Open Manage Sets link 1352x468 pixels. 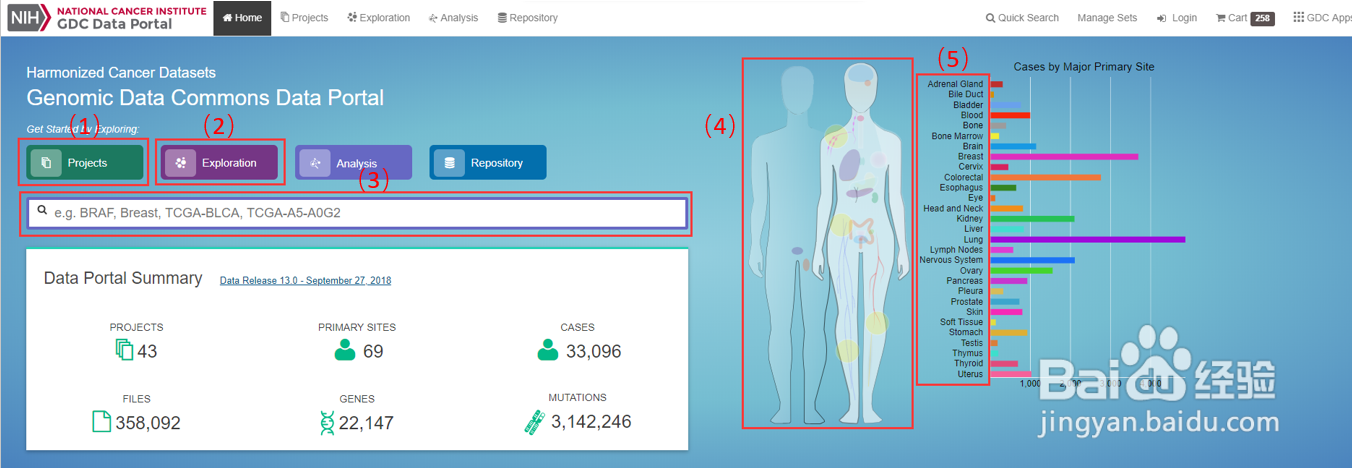pos(1107,18)
